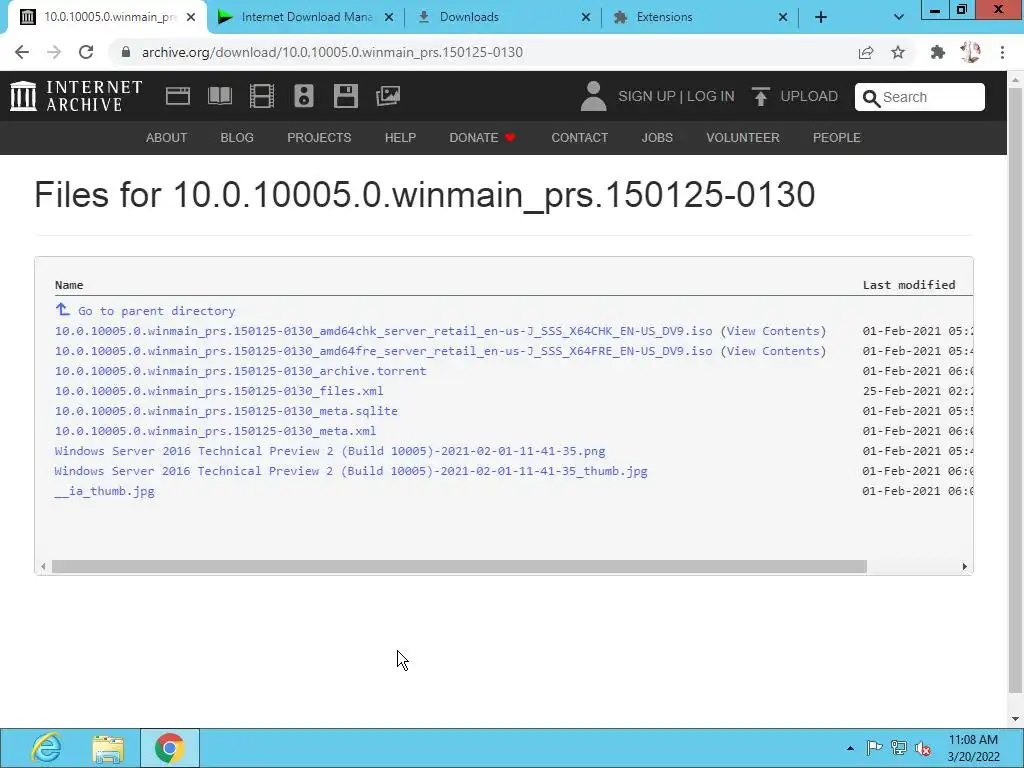Download the archive.torrent file
Viewport: 1024px width, 768px height.
(240, 371)
